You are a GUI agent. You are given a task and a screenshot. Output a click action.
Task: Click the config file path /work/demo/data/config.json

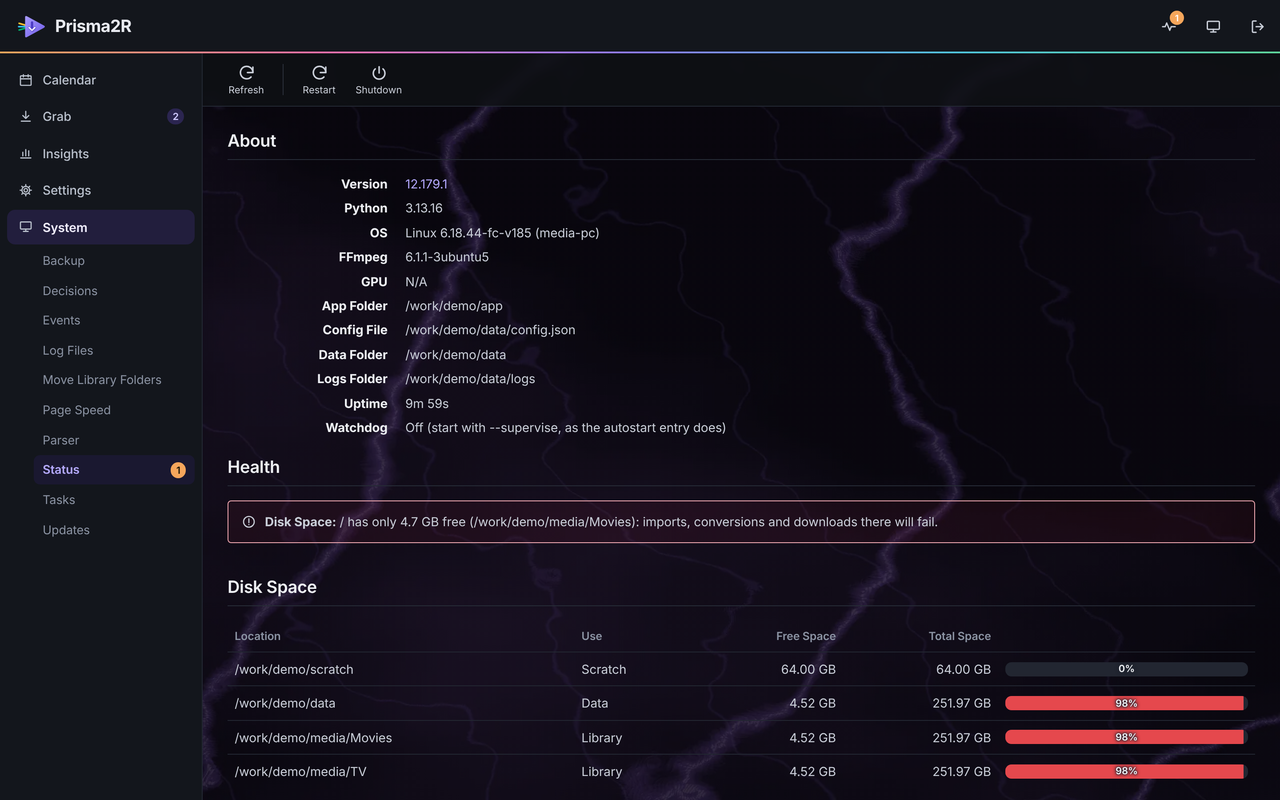490,330
